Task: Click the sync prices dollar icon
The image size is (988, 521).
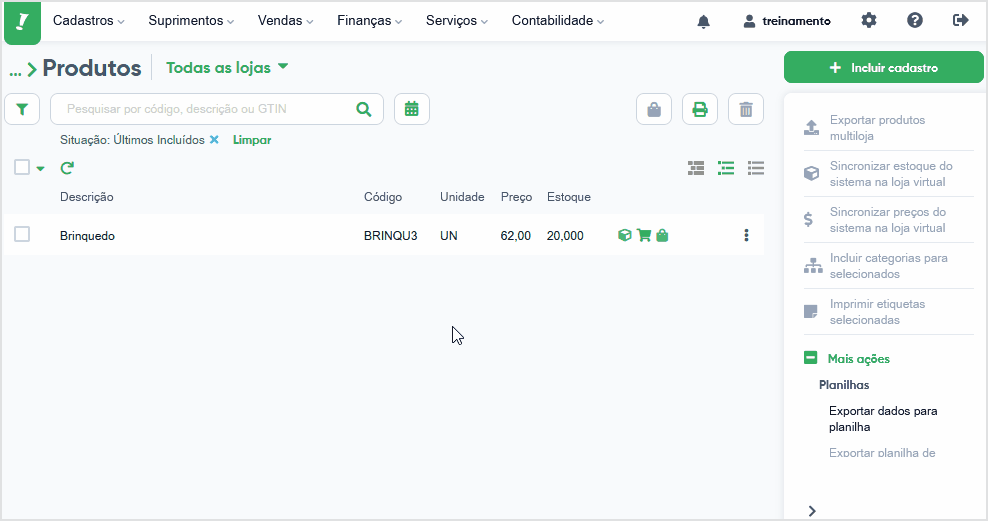Action: pos(808,219)
